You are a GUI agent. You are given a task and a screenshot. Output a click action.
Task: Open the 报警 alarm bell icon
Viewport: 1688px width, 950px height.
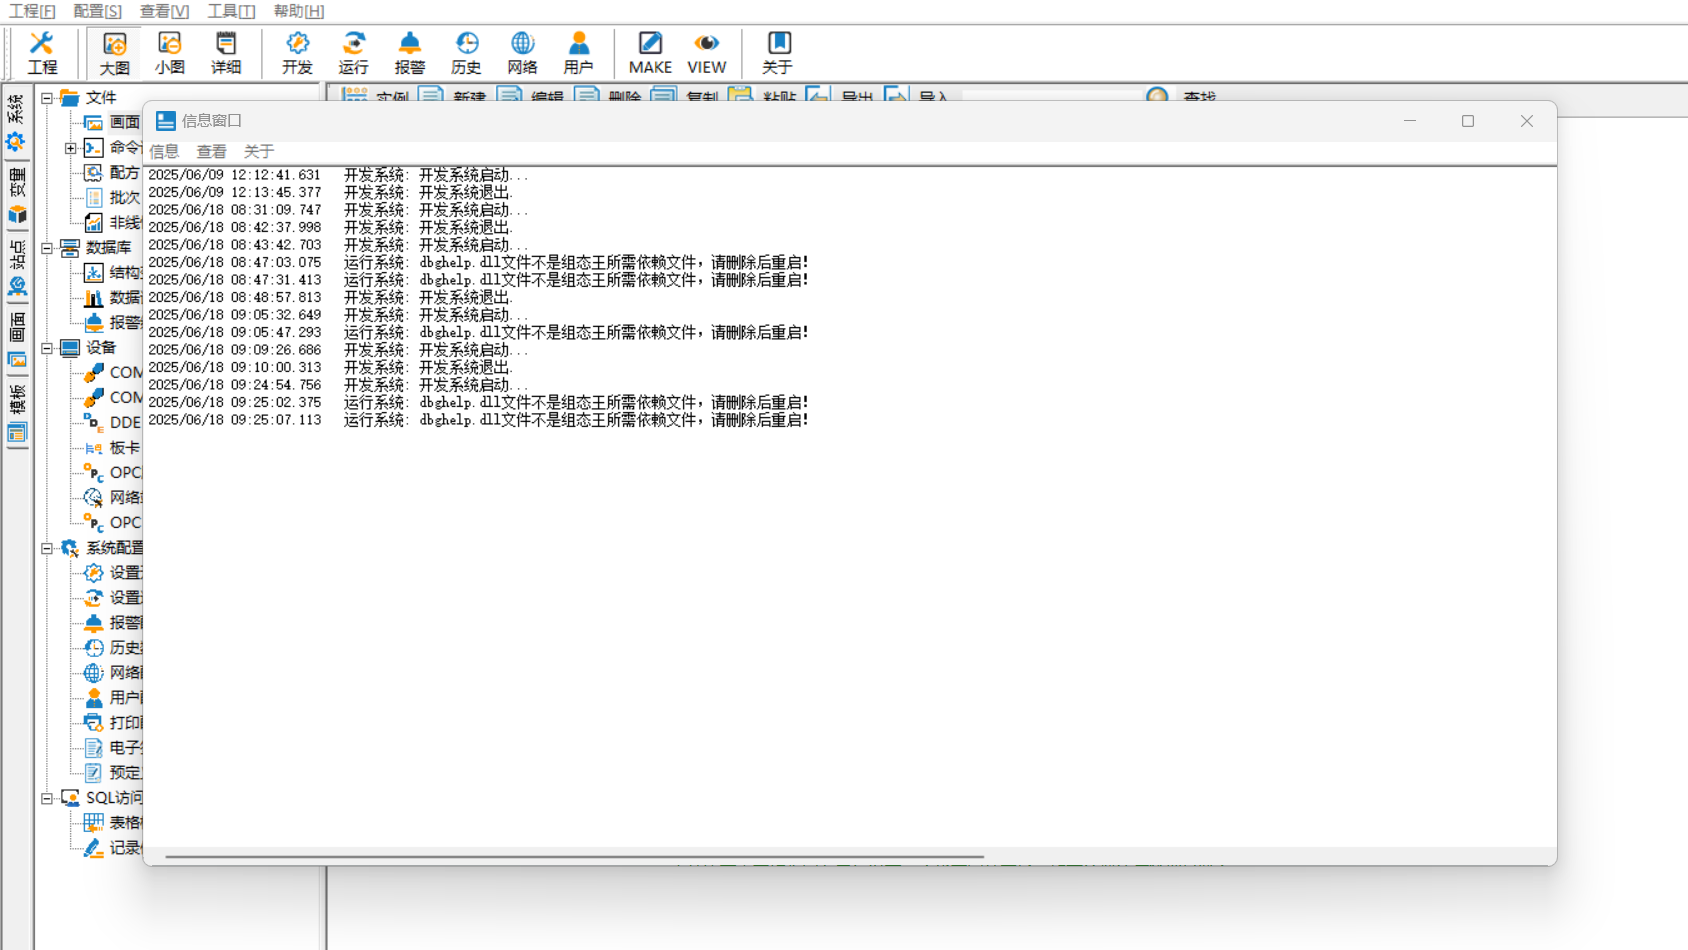click(x=409, y=53)
